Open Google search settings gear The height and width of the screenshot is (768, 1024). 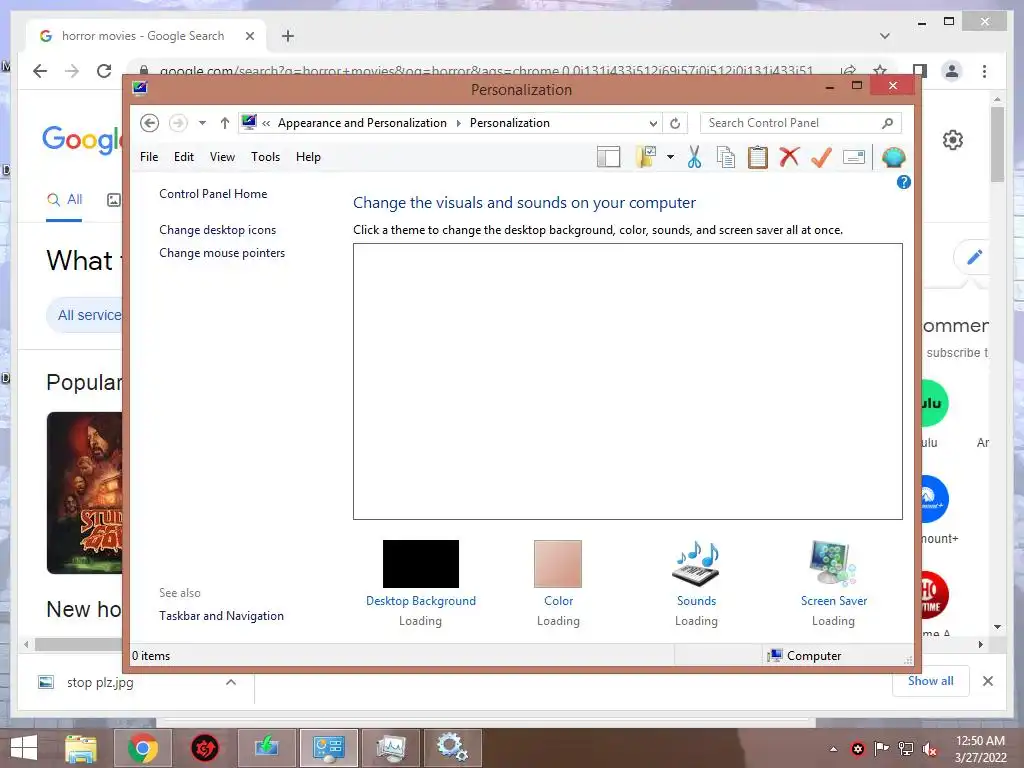(x=953, y=140)
